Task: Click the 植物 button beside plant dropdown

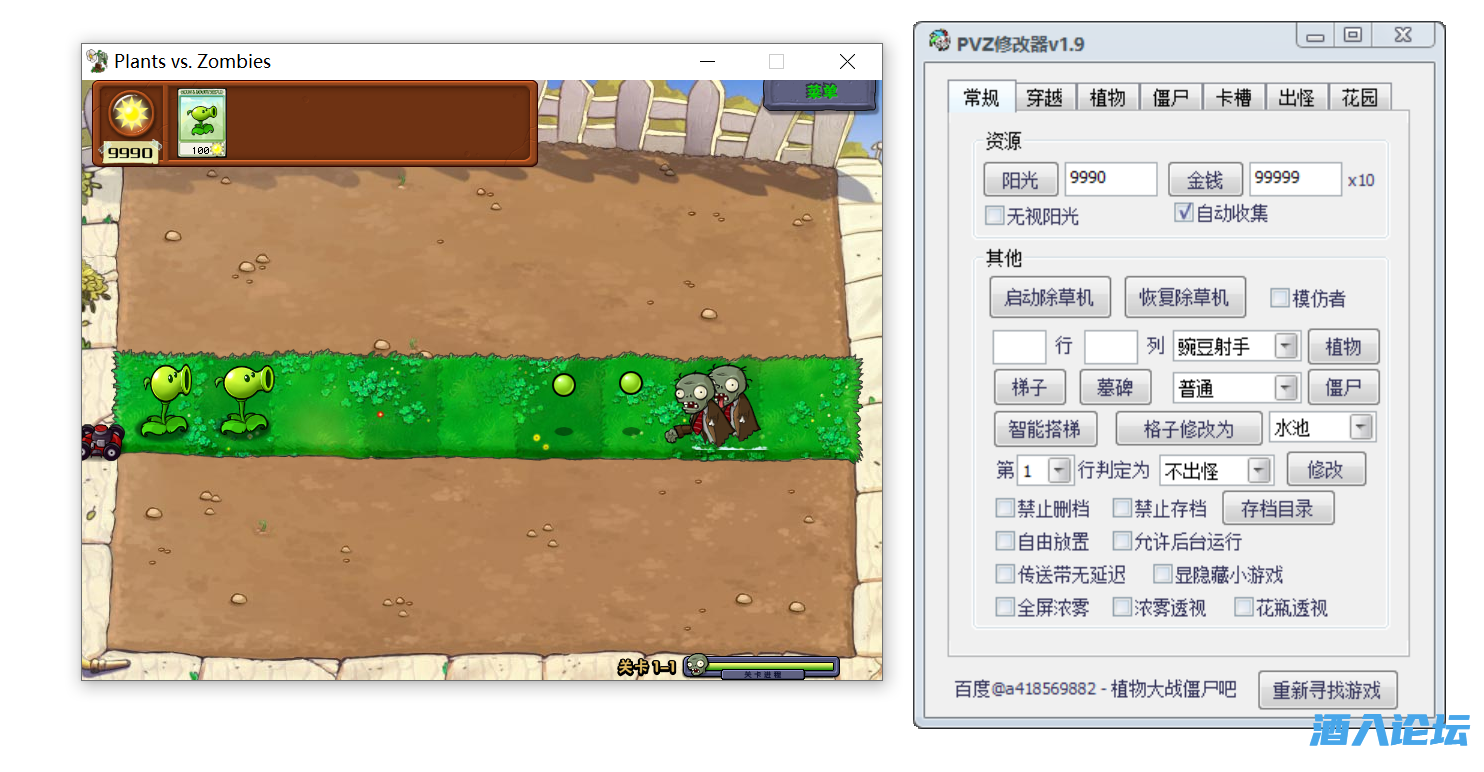Action: tap(1343, 347)
